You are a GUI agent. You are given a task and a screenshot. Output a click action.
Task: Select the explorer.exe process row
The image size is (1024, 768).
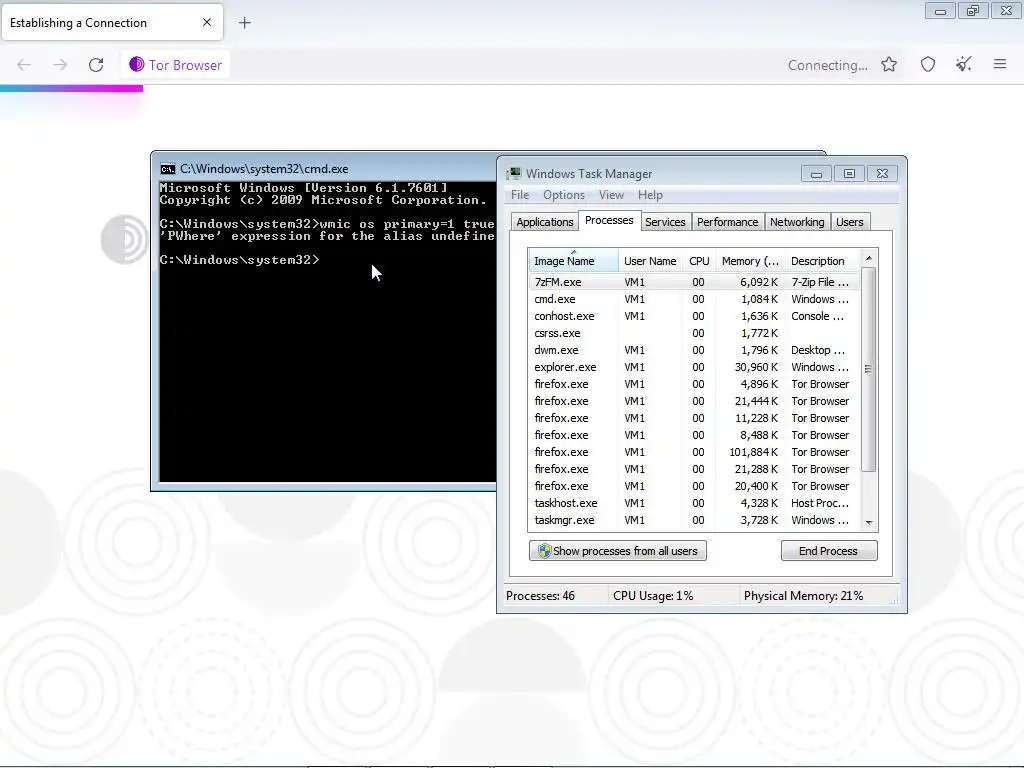pyautogui.click(x=694, y=367)
